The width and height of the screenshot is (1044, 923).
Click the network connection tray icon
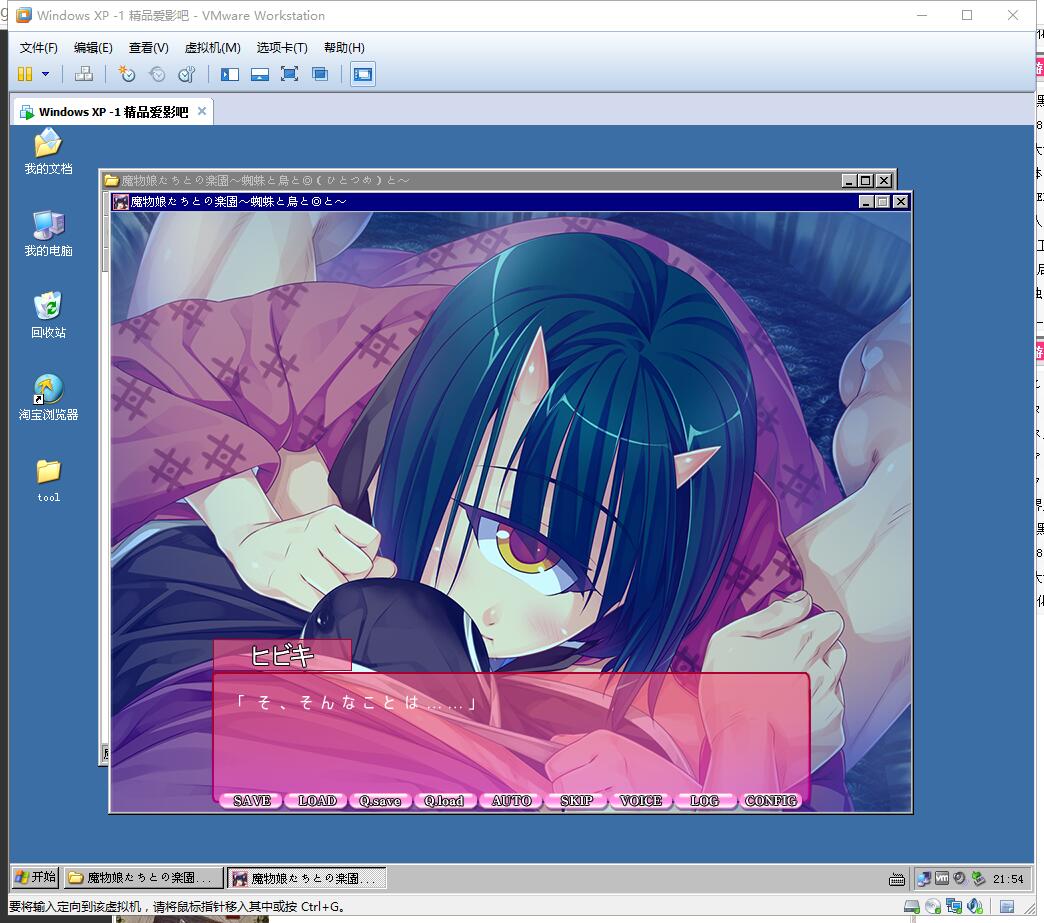923,879
